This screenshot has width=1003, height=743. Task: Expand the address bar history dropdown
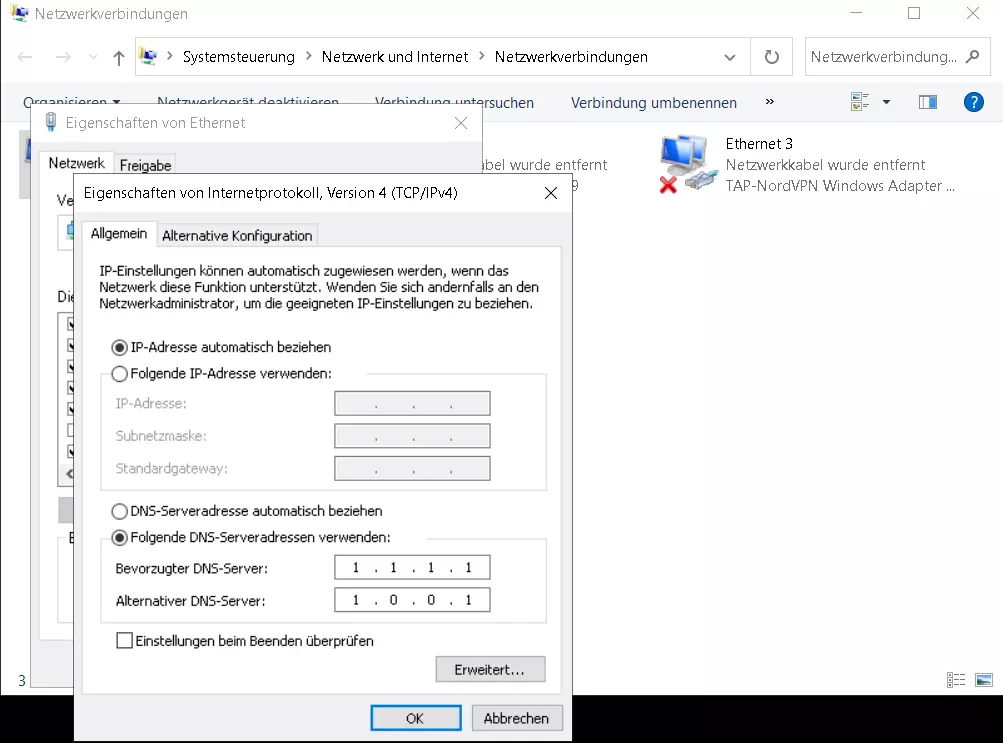[729, 58]
